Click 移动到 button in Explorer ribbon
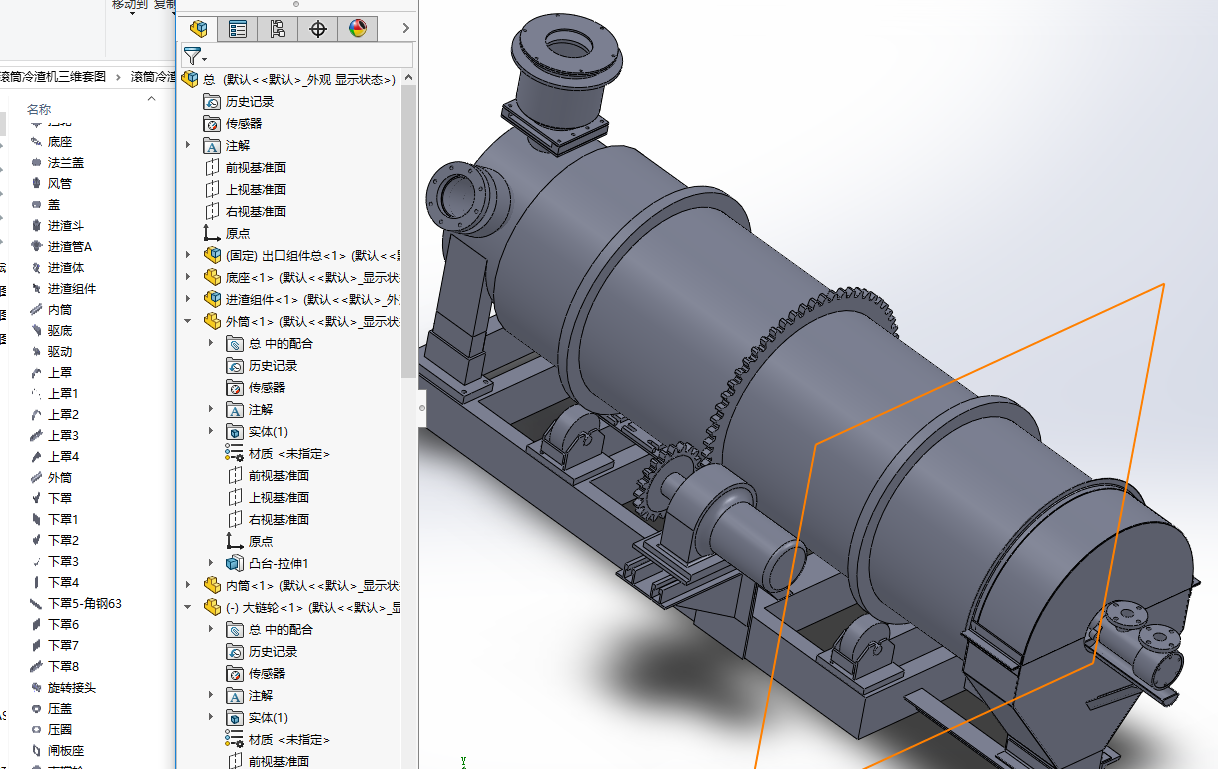Image resolution: width=1218 pixels, height=769 pixels. 130,5
